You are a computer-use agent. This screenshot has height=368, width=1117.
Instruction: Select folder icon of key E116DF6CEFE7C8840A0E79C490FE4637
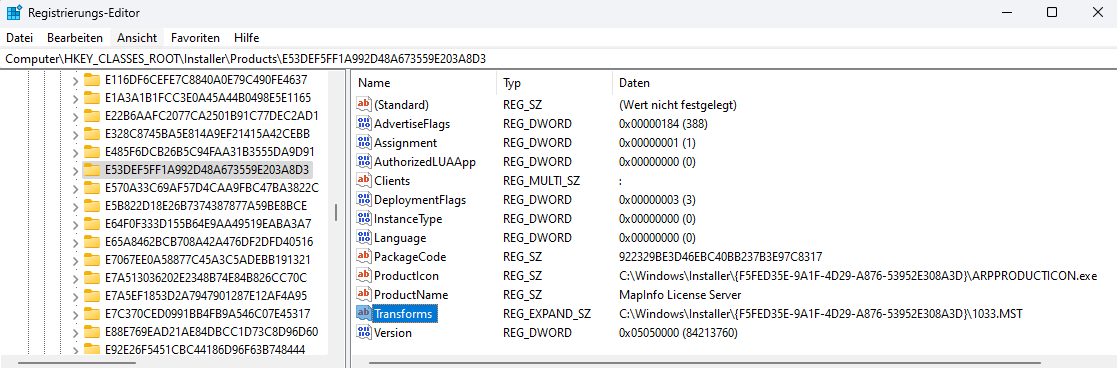[x=91, y=80]
